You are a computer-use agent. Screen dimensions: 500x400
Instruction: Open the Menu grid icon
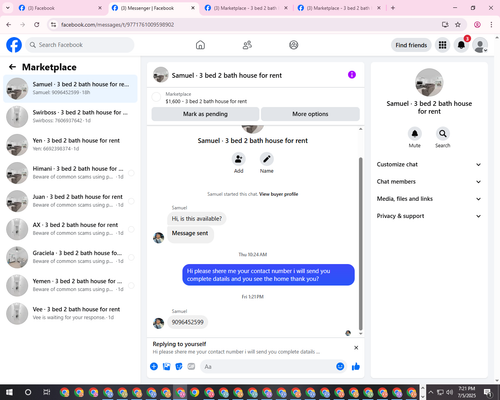pyautogui.click(x=442, y=45)
